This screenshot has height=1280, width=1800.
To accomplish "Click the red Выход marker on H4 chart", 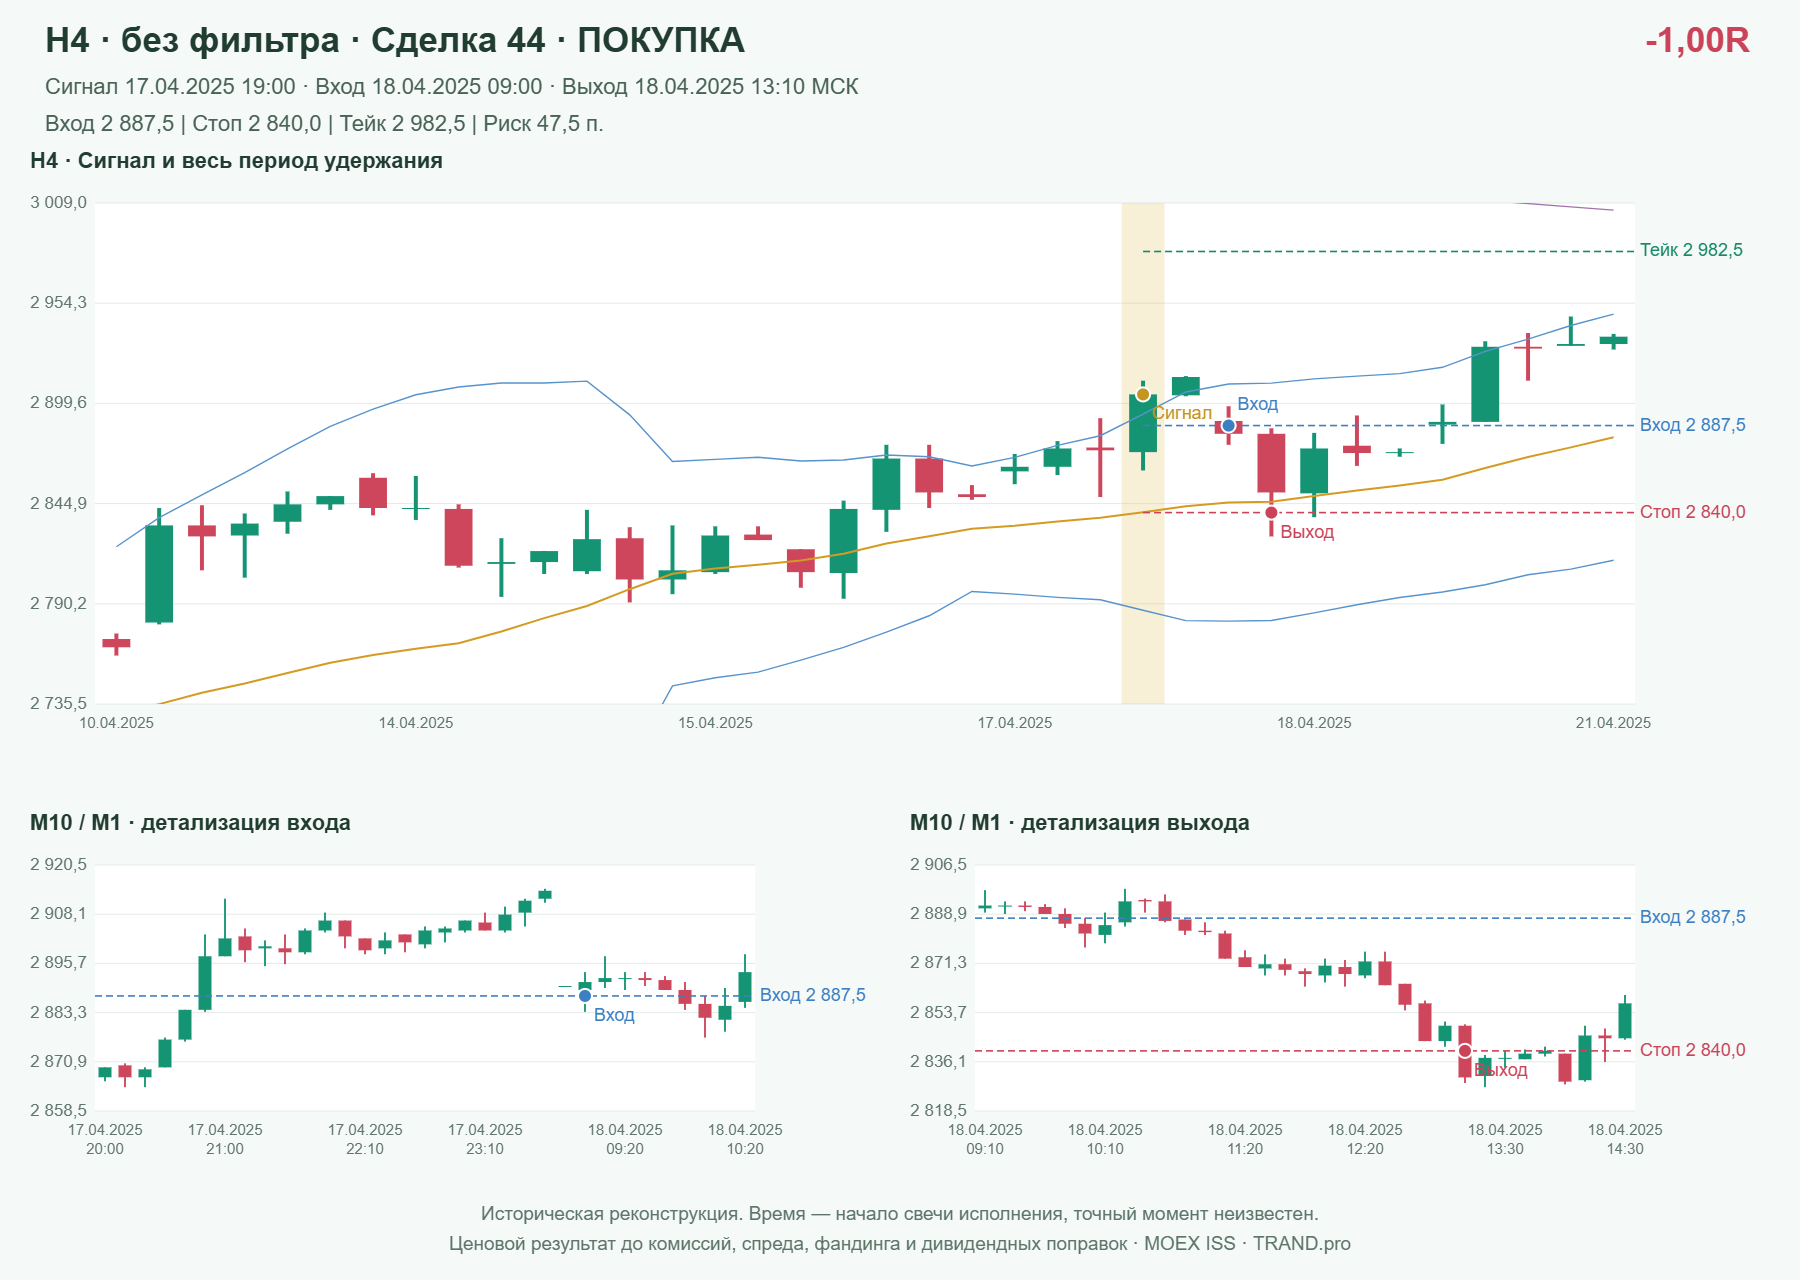I will (1271, 512).
